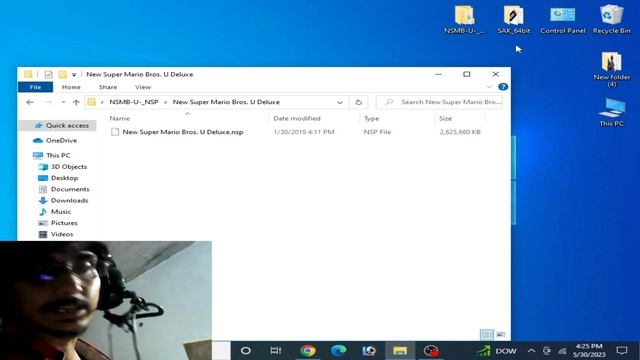640x360 pixels.
Task: Open the notification center icon
Action: point(622,351)
